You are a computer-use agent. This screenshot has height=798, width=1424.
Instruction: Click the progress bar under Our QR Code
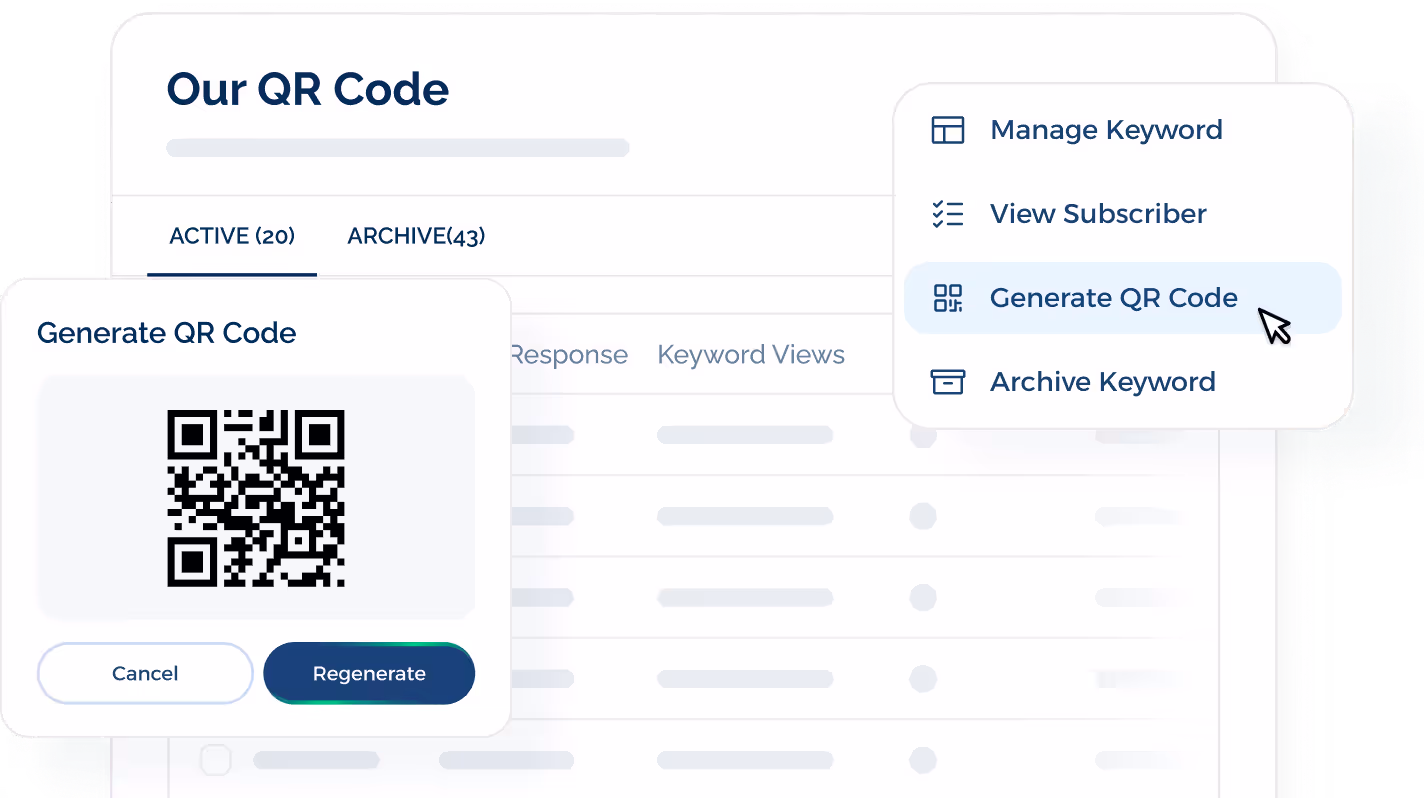[397, 147]
